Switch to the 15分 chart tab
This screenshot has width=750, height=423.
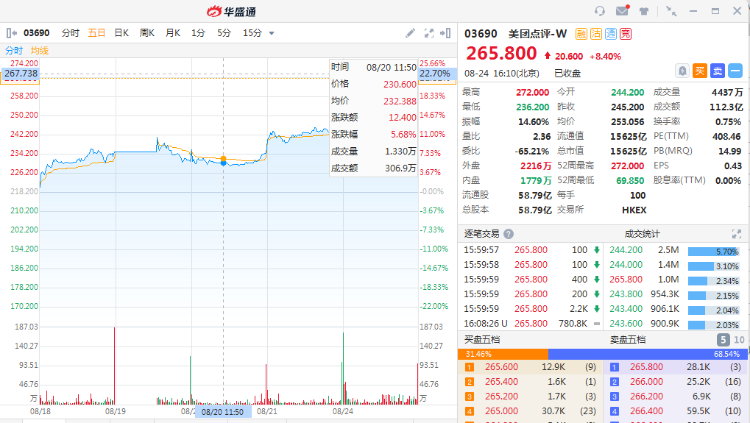click(x=252, y=33)
